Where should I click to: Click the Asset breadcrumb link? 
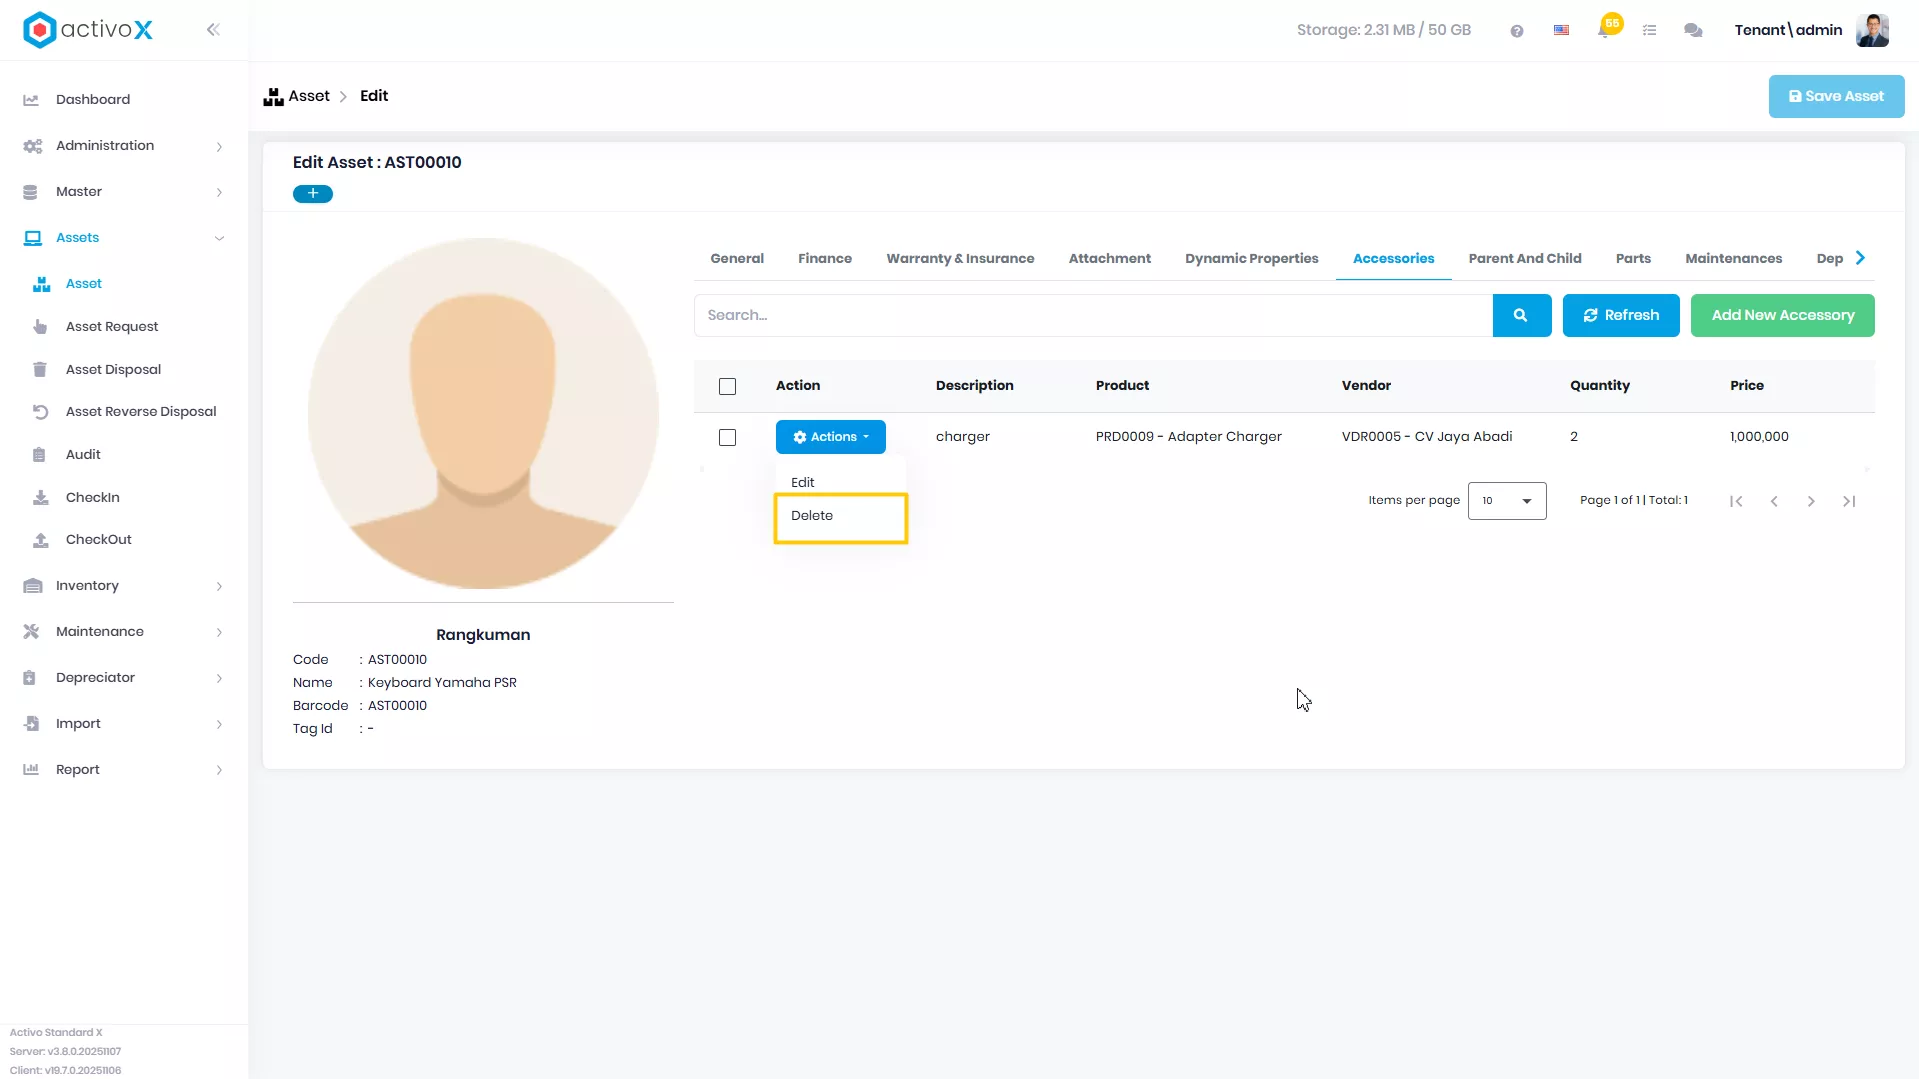pos(309,96)
